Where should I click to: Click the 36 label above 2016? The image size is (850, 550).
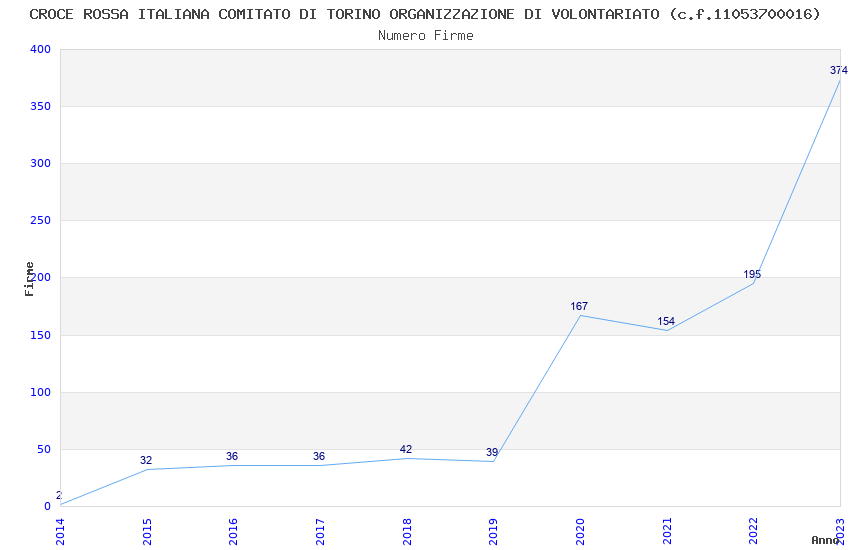[x=232, y=456]
